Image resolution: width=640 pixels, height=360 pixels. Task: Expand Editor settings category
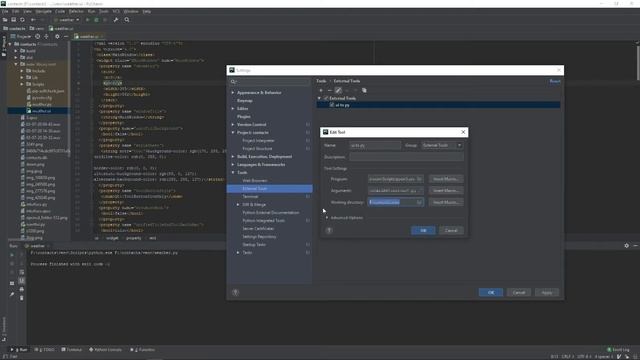click(x=233, y=109)
